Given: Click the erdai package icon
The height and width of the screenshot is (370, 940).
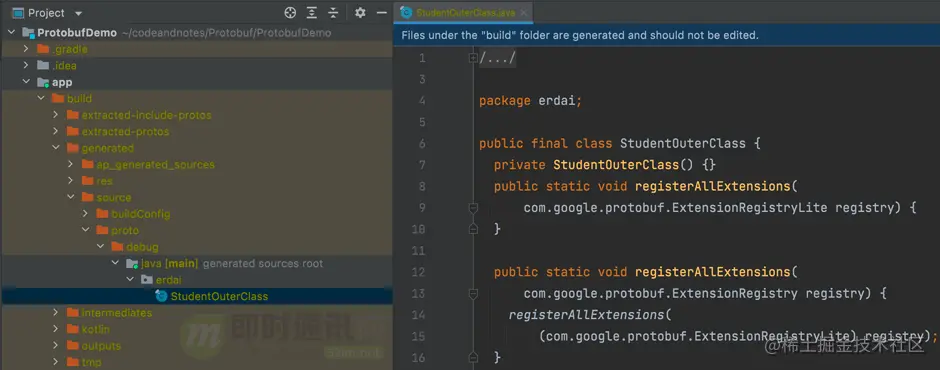Looking at the screenshot, I should [x=147, y=279].
